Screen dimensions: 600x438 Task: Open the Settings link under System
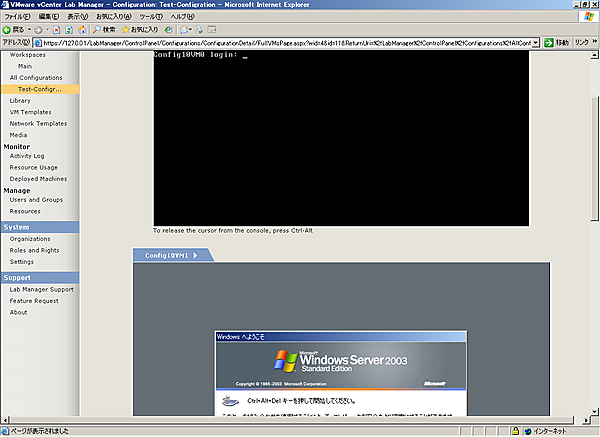22,262
